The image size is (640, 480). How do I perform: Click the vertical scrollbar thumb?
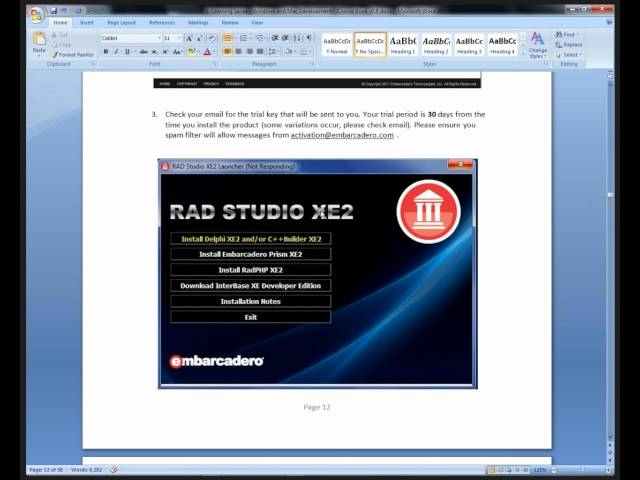(x=610, y=196)
